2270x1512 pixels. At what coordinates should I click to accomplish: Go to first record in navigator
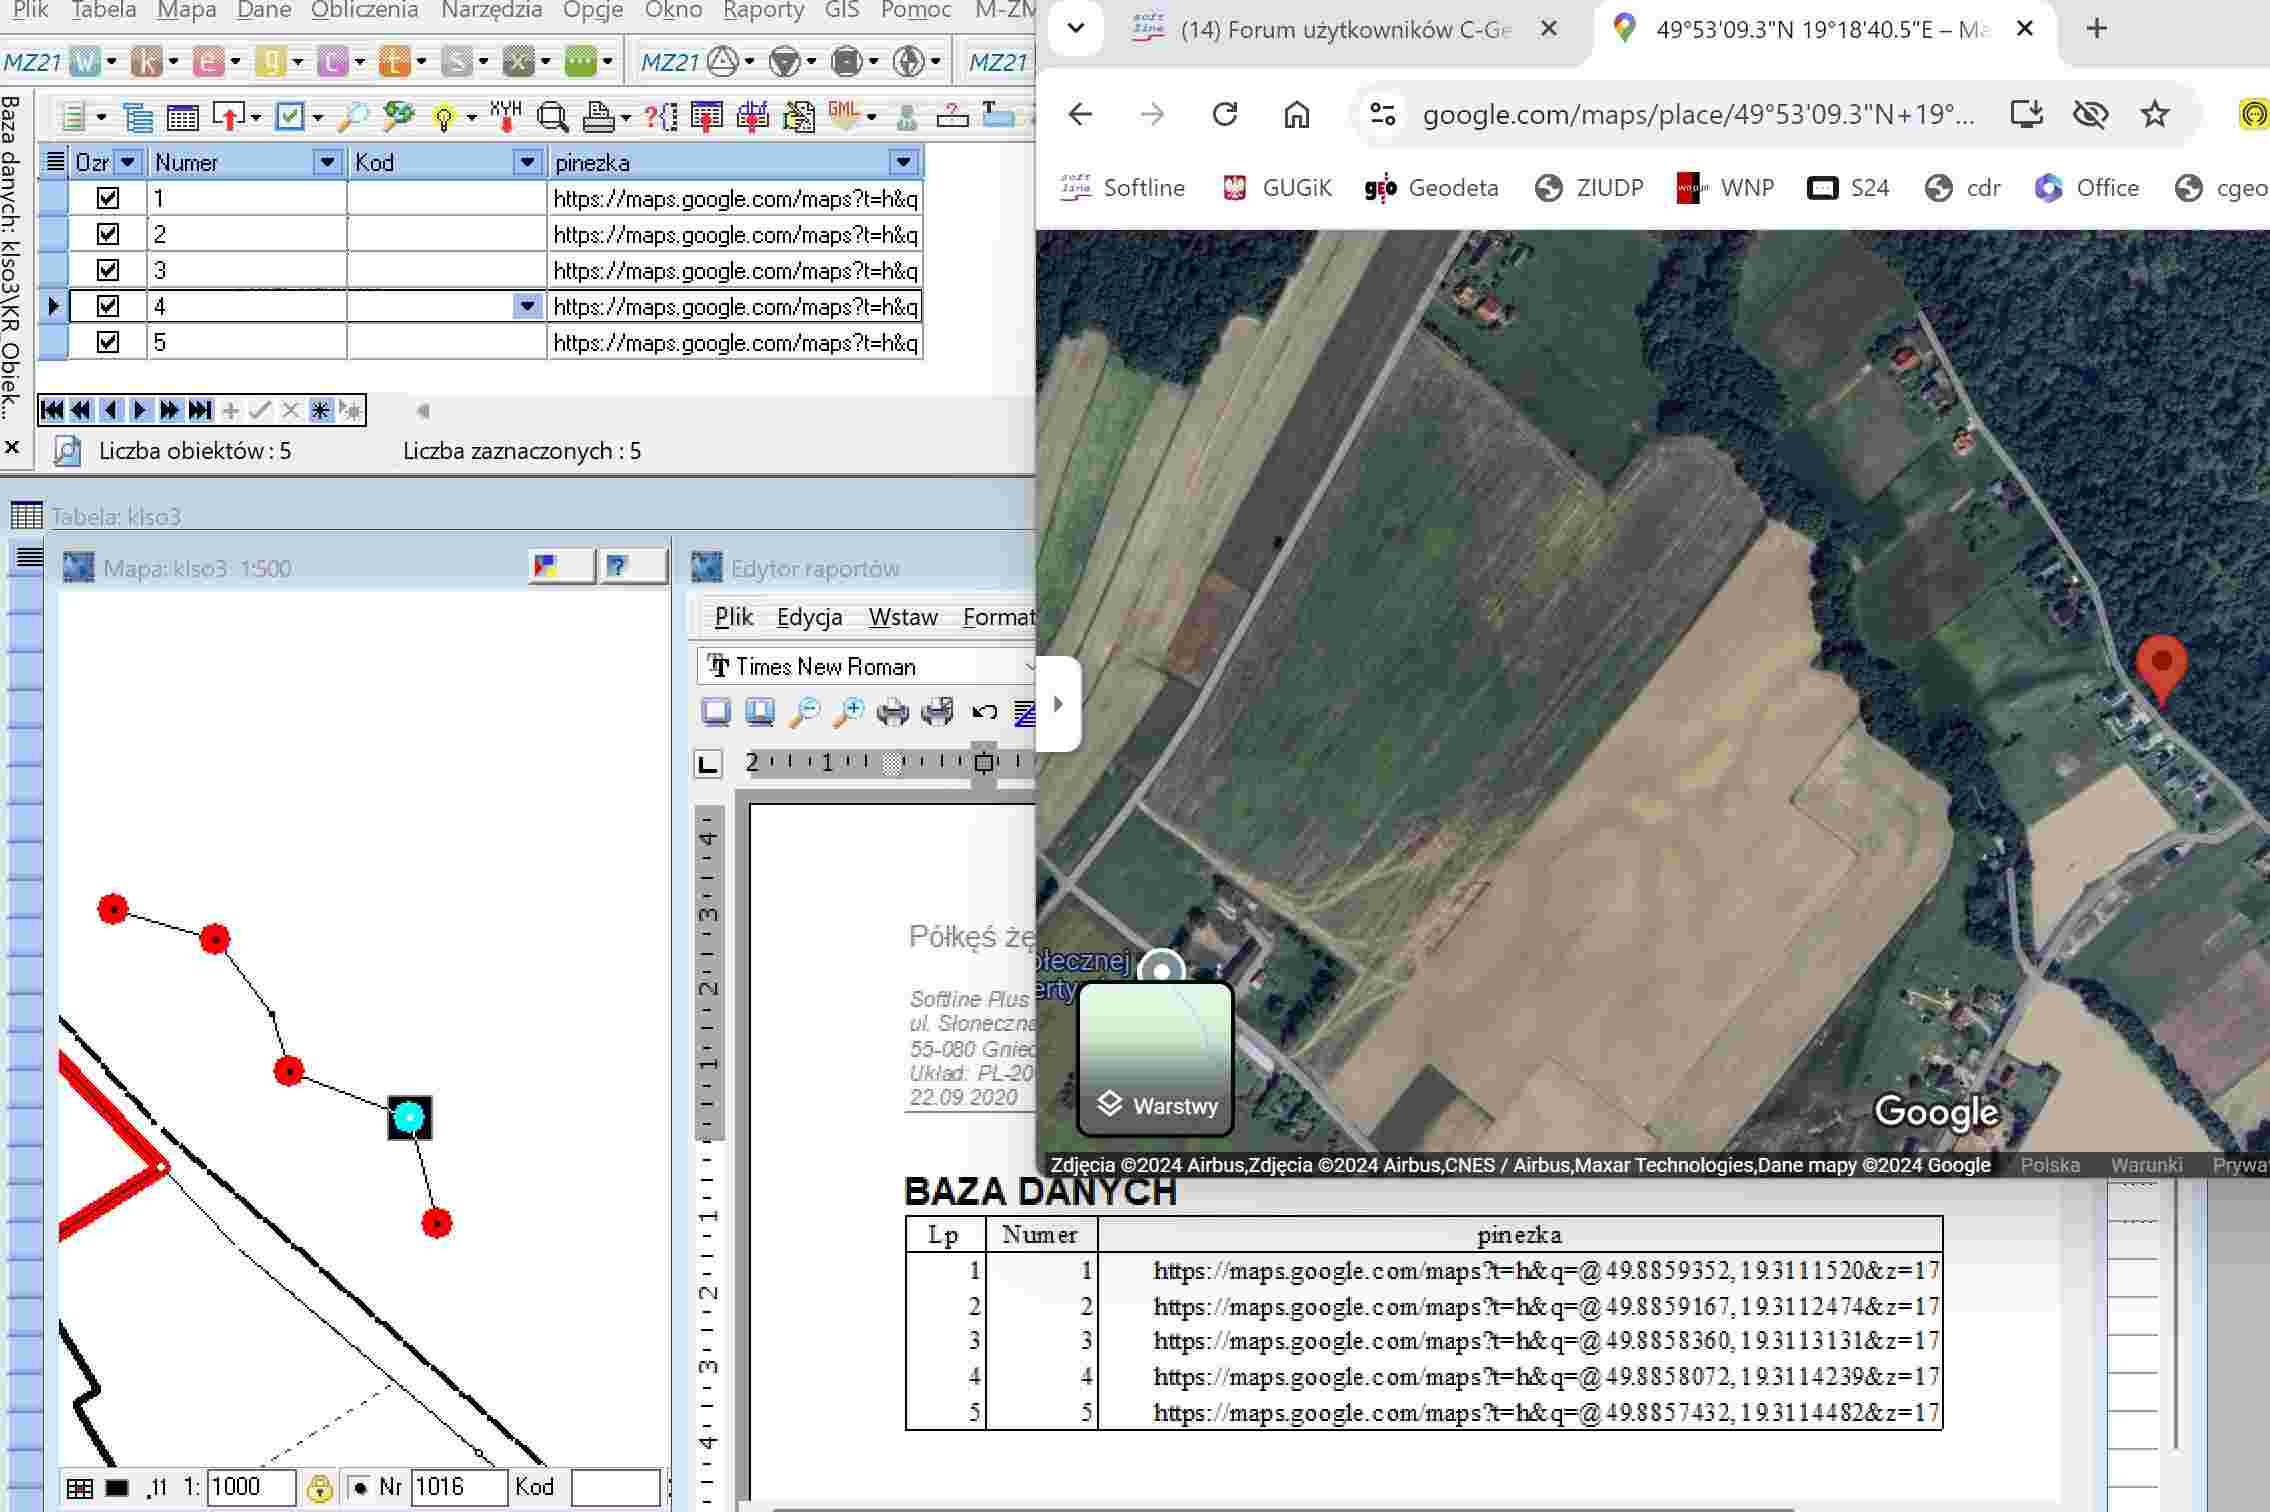pos(52,410)
